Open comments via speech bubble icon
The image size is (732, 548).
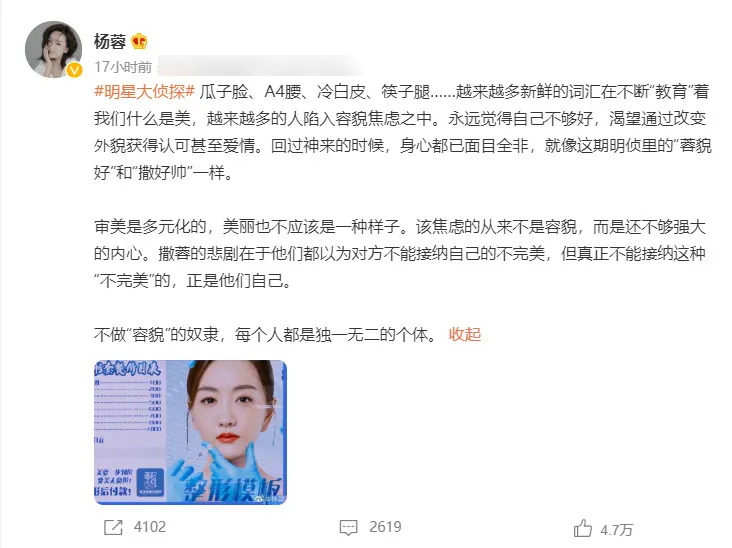click(348, 527)
